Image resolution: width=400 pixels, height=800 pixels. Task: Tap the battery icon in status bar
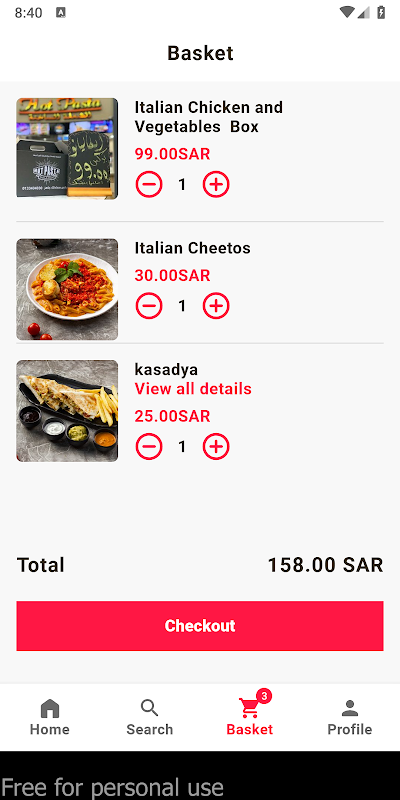pos(381,13)
